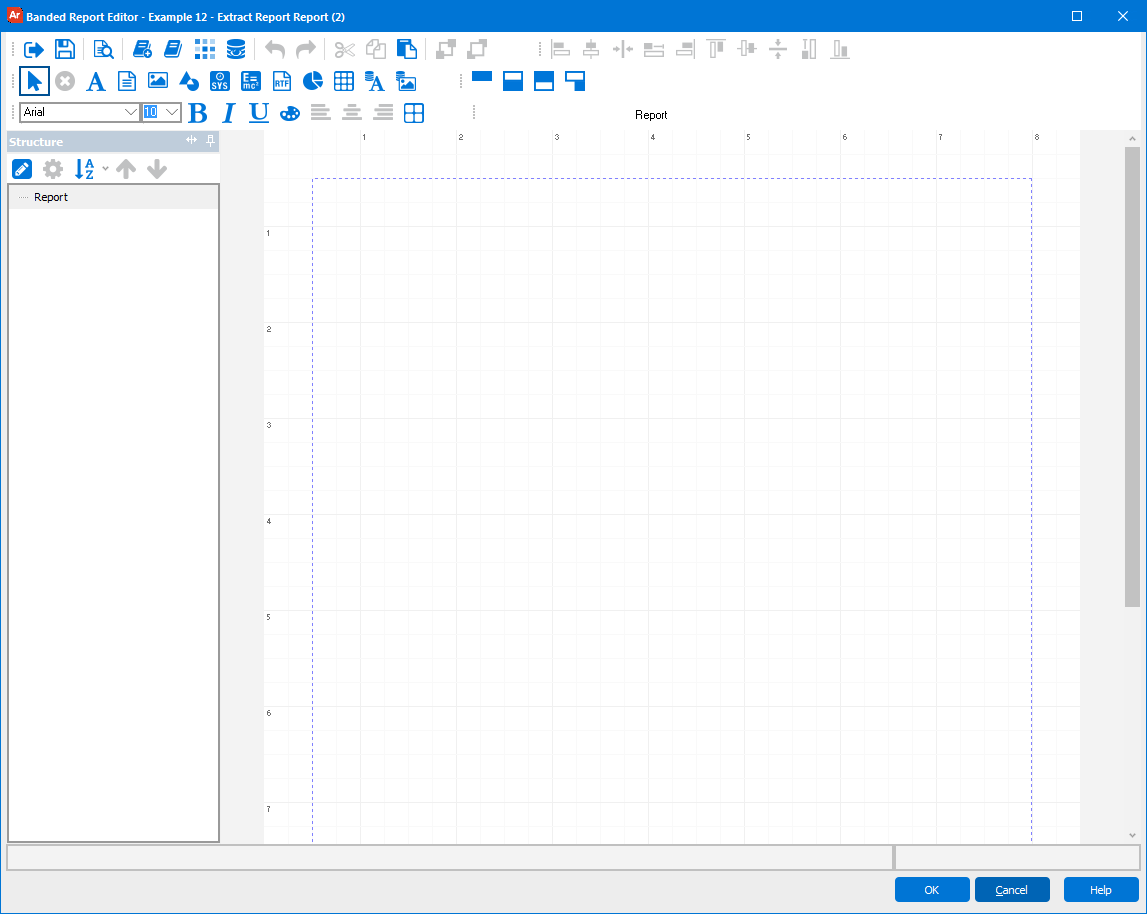The height and width of the screenshot is (914, 1147).
Task: Select the arrow pointer tool
Action: point(34,81)
